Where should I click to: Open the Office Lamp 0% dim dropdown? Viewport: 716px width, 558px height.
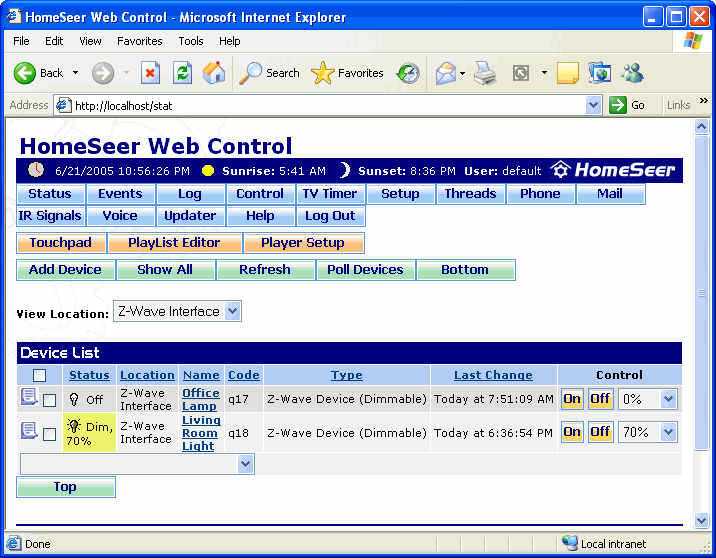(x=648, y=399)
